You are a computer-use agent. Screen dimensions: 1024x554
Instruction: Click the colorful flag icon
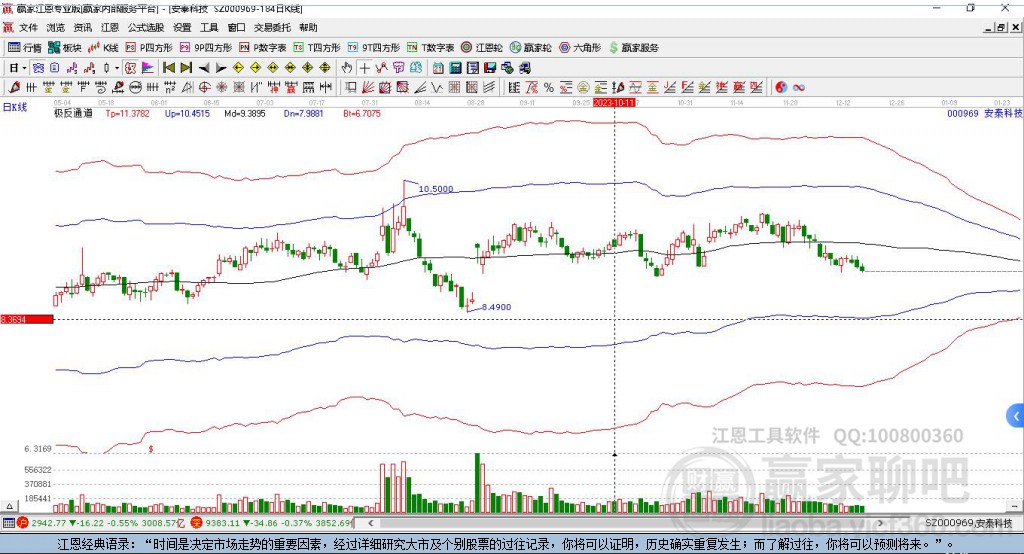point(148,68)
